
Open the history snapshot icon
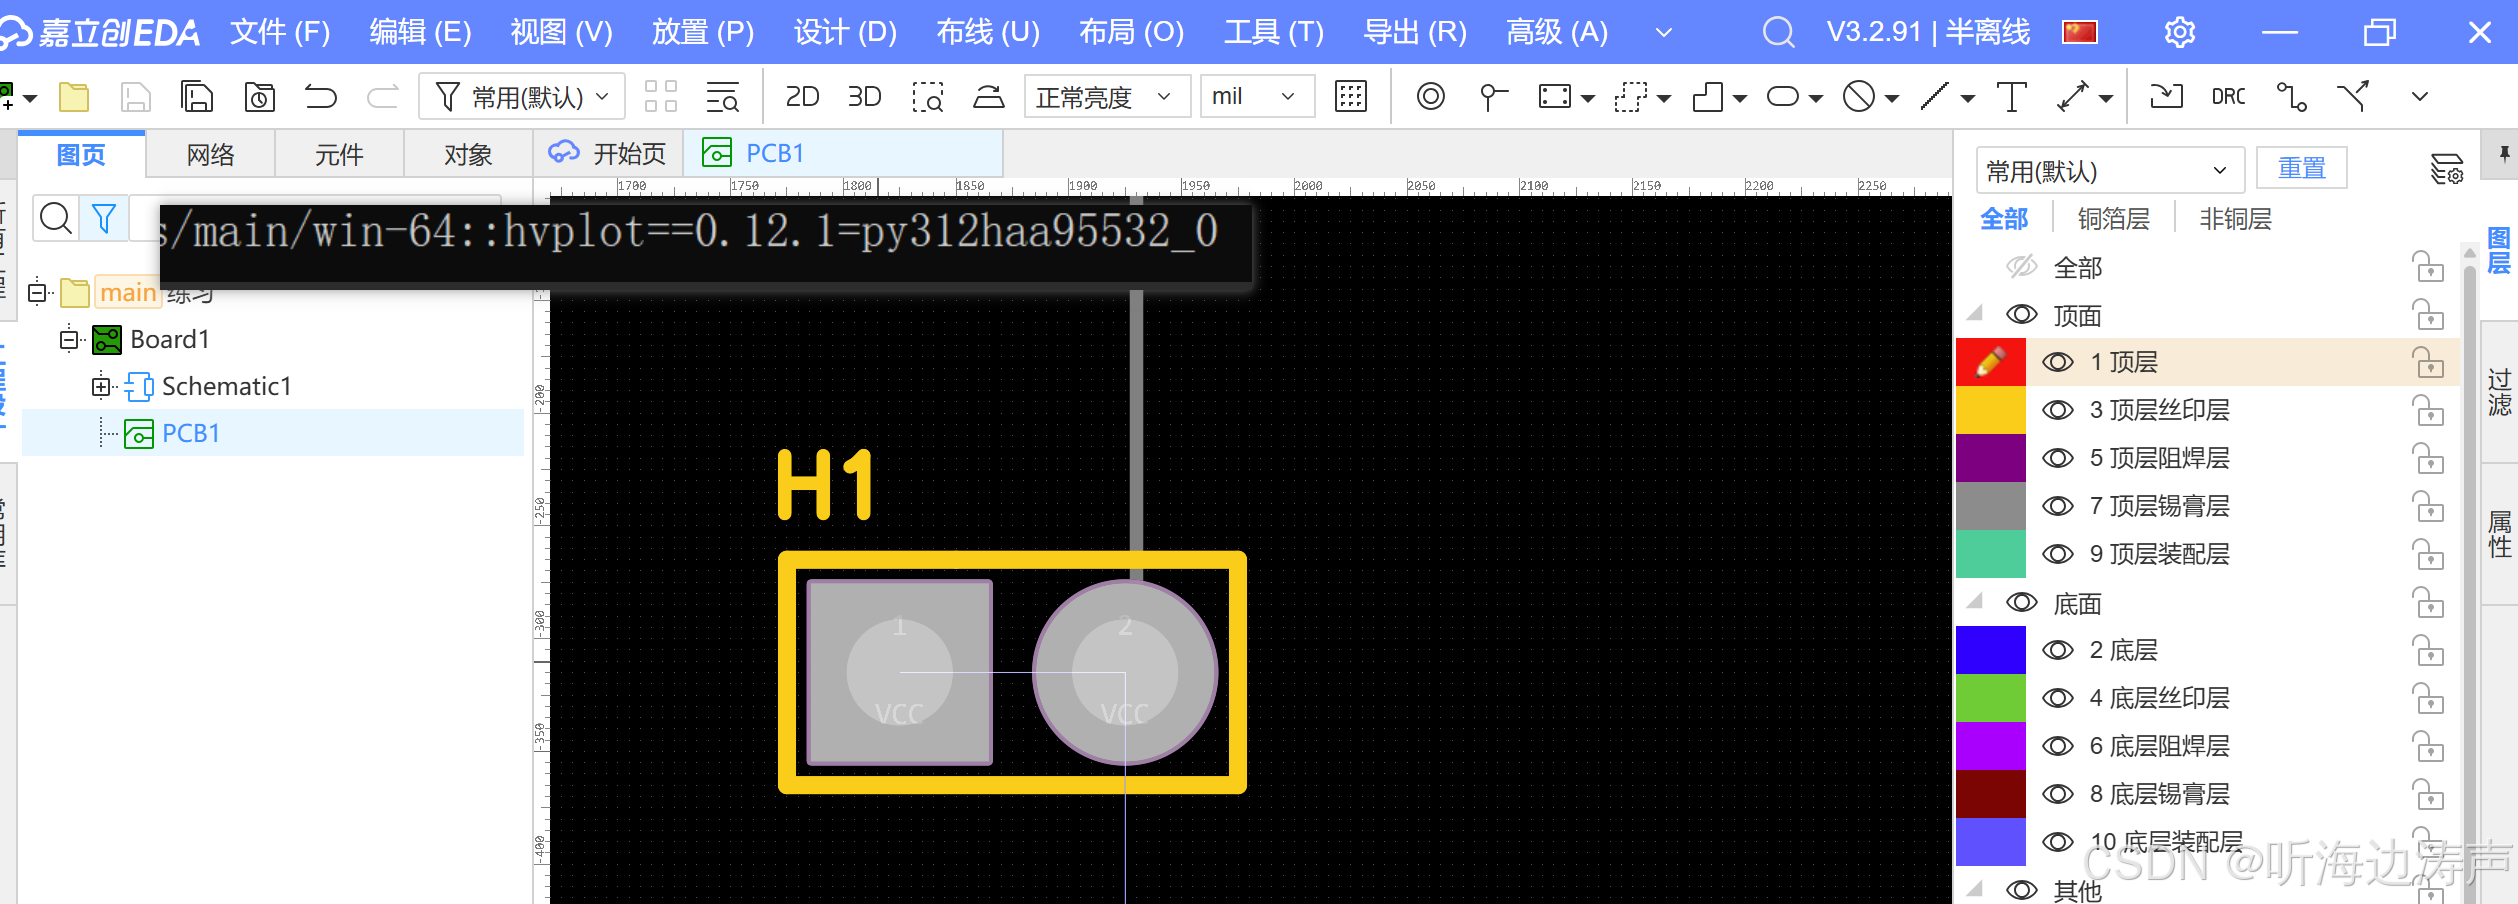tap(260, 97)
